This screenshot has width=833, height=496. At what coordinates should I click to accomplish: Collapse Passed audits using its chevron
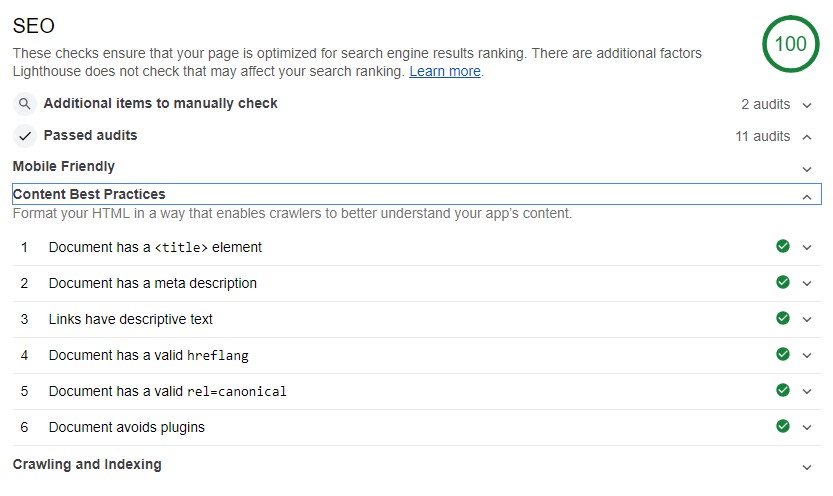tap(807, 137)
